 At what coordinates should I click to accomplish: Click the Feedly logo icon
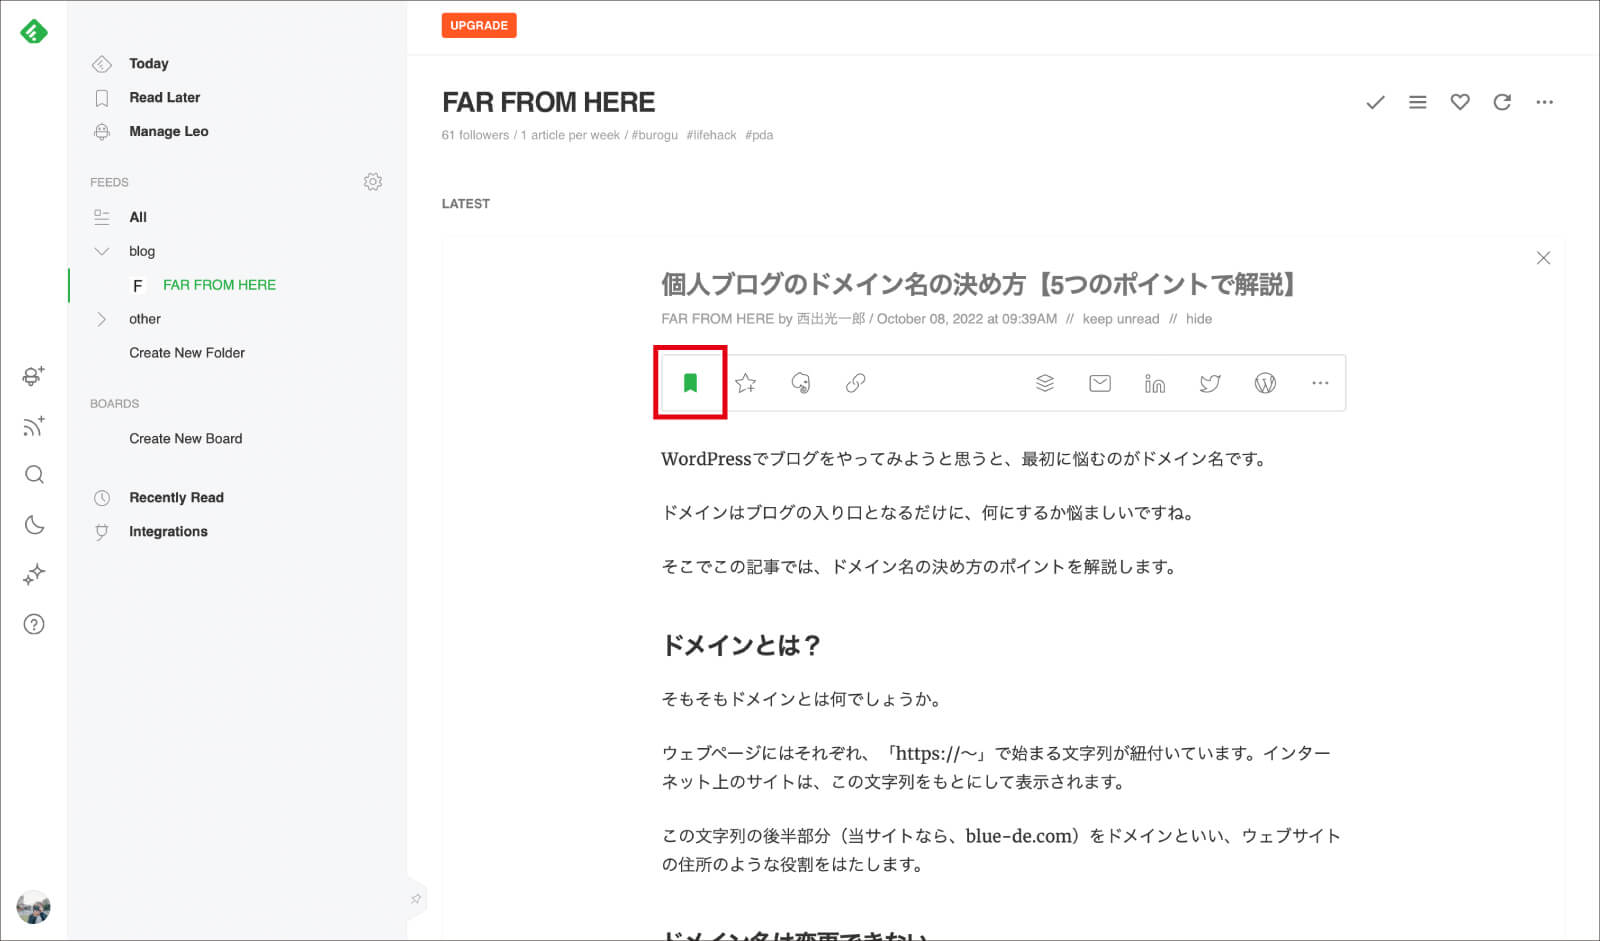[x=34, y=32]
